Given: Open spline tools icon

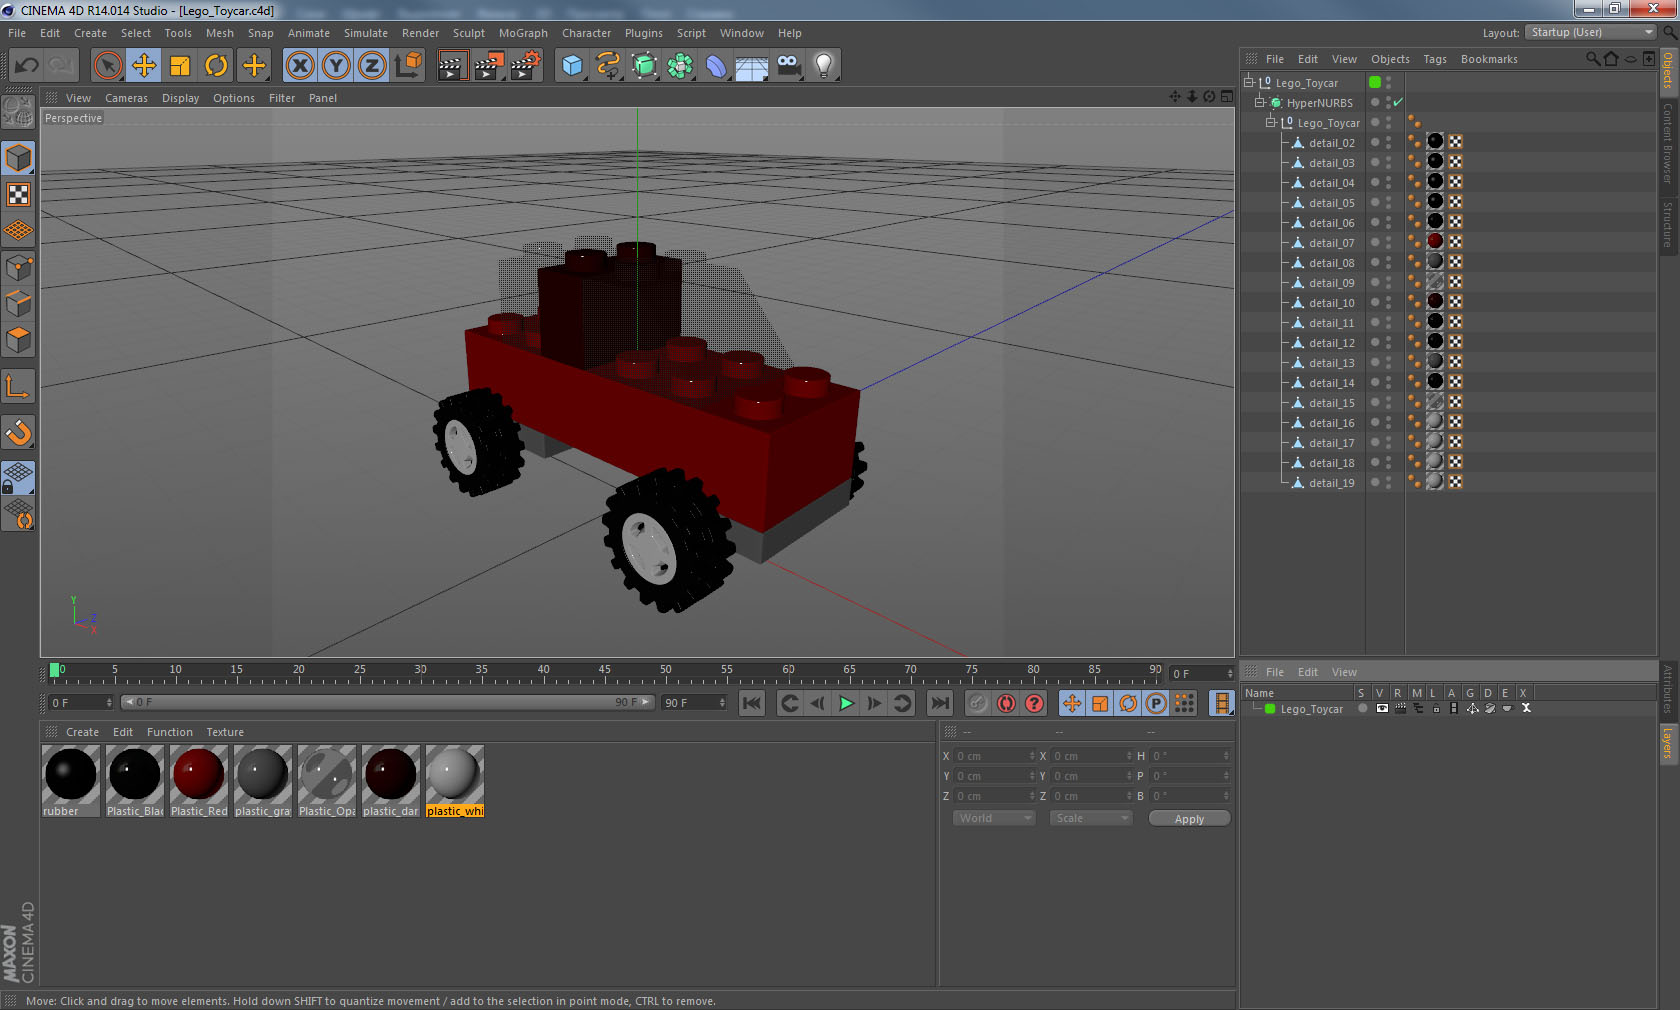Looking at the screenshot, I should (608, 66).
